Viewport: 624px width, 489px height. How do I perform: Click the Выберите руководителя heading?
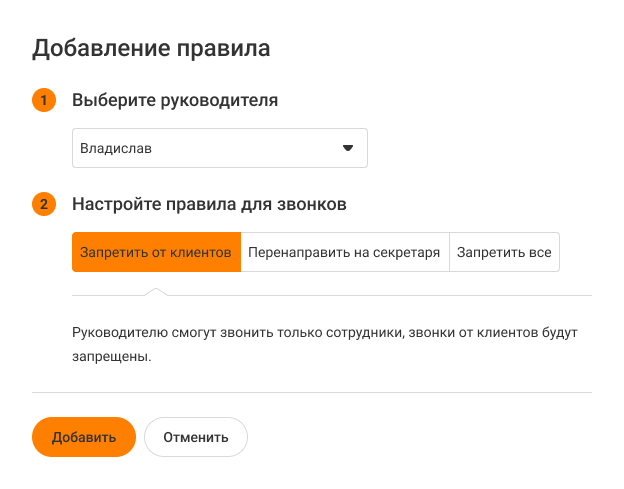coord(175,100)
